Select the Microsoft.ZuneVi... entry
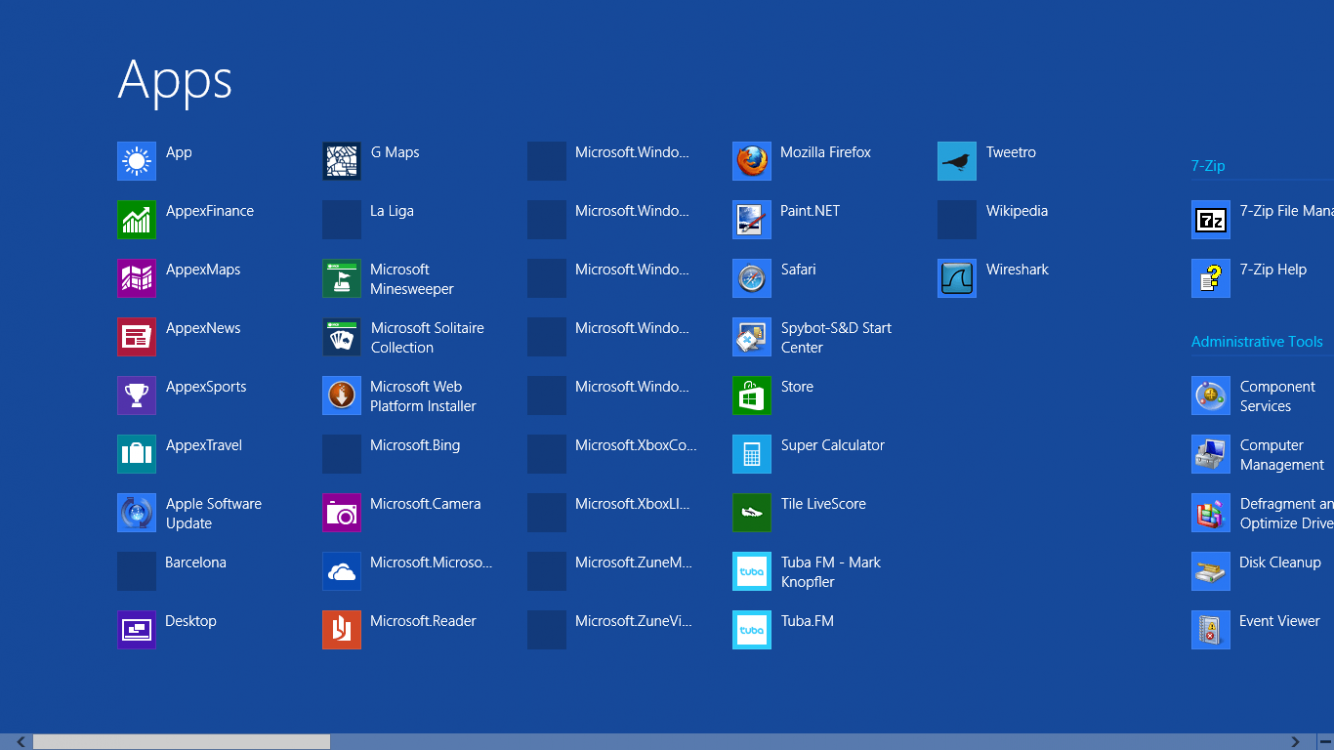This screenshot has width=1334, height=750. (610, 630)
